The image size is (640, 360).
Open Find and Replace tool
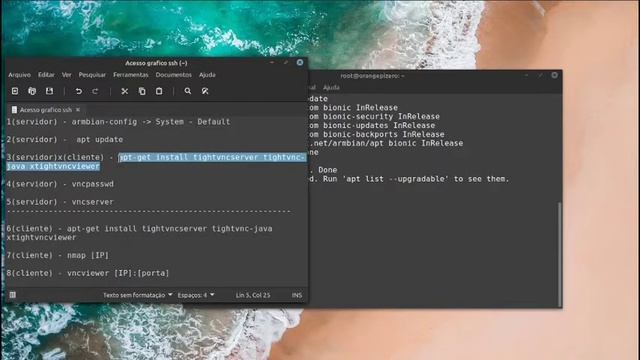click(205, 91)
